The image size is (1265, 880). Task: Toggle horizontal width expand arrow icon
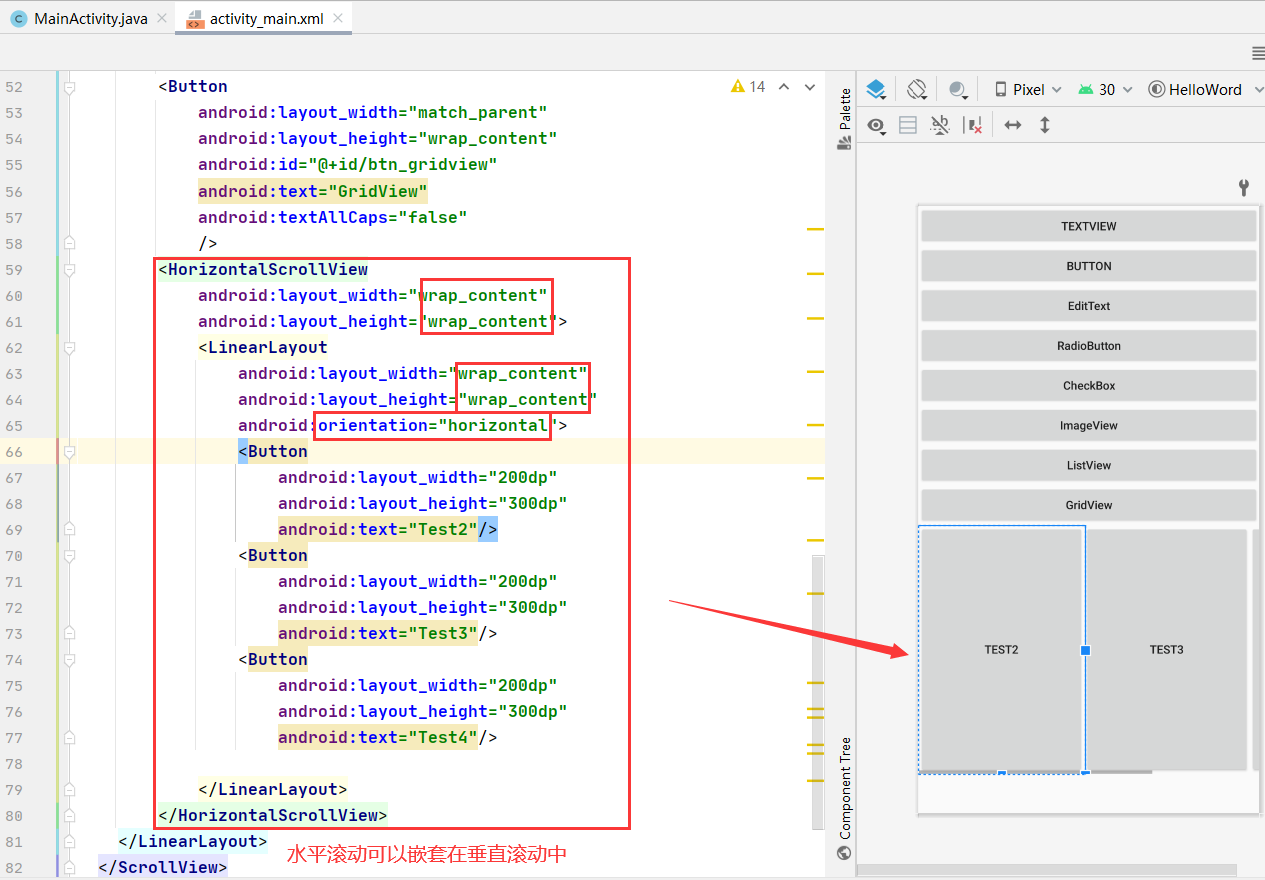point(1013,125)
